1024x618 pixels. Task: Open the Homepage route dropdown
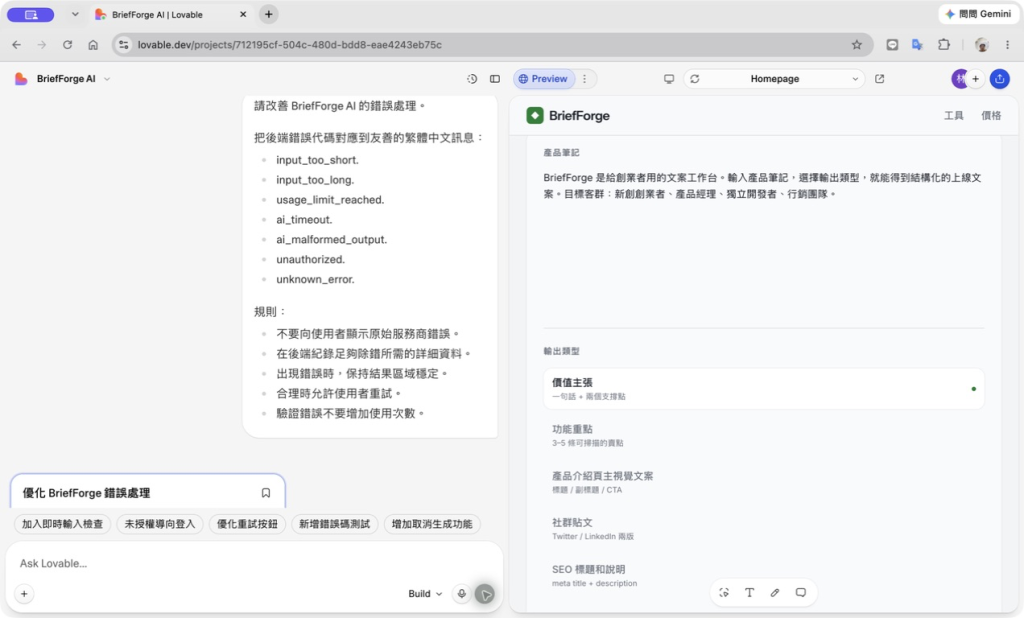pos(775,78)
